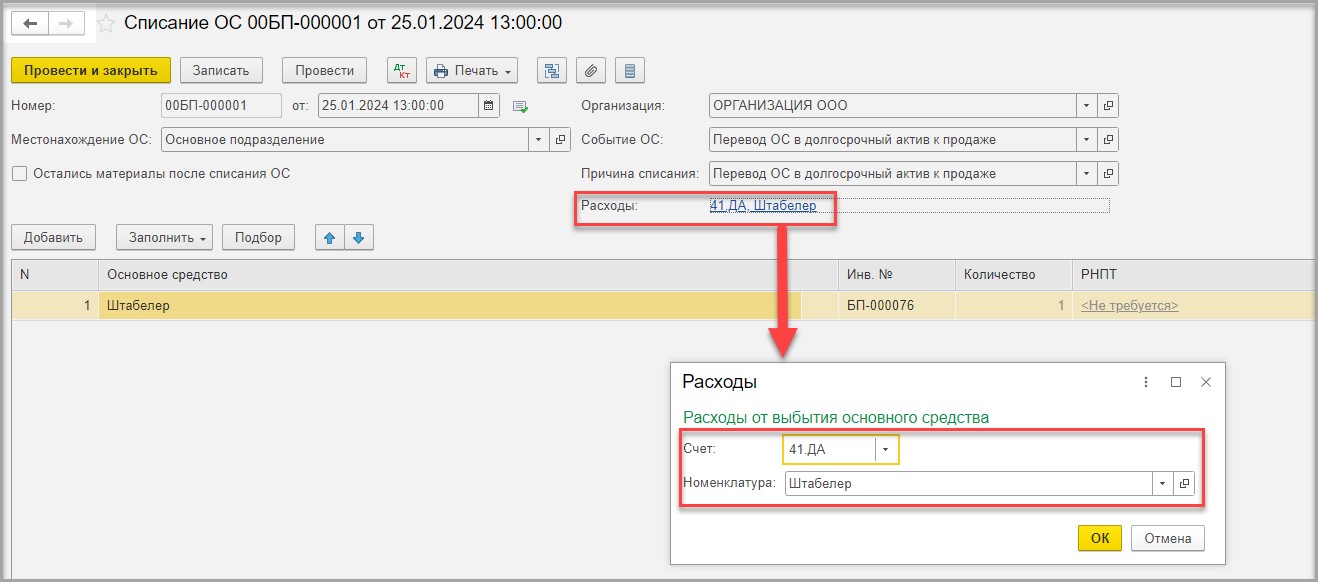Screen dimensions: 1318x582
Task: Click the РНПТ column header
Action: [x=1195, y=274]
